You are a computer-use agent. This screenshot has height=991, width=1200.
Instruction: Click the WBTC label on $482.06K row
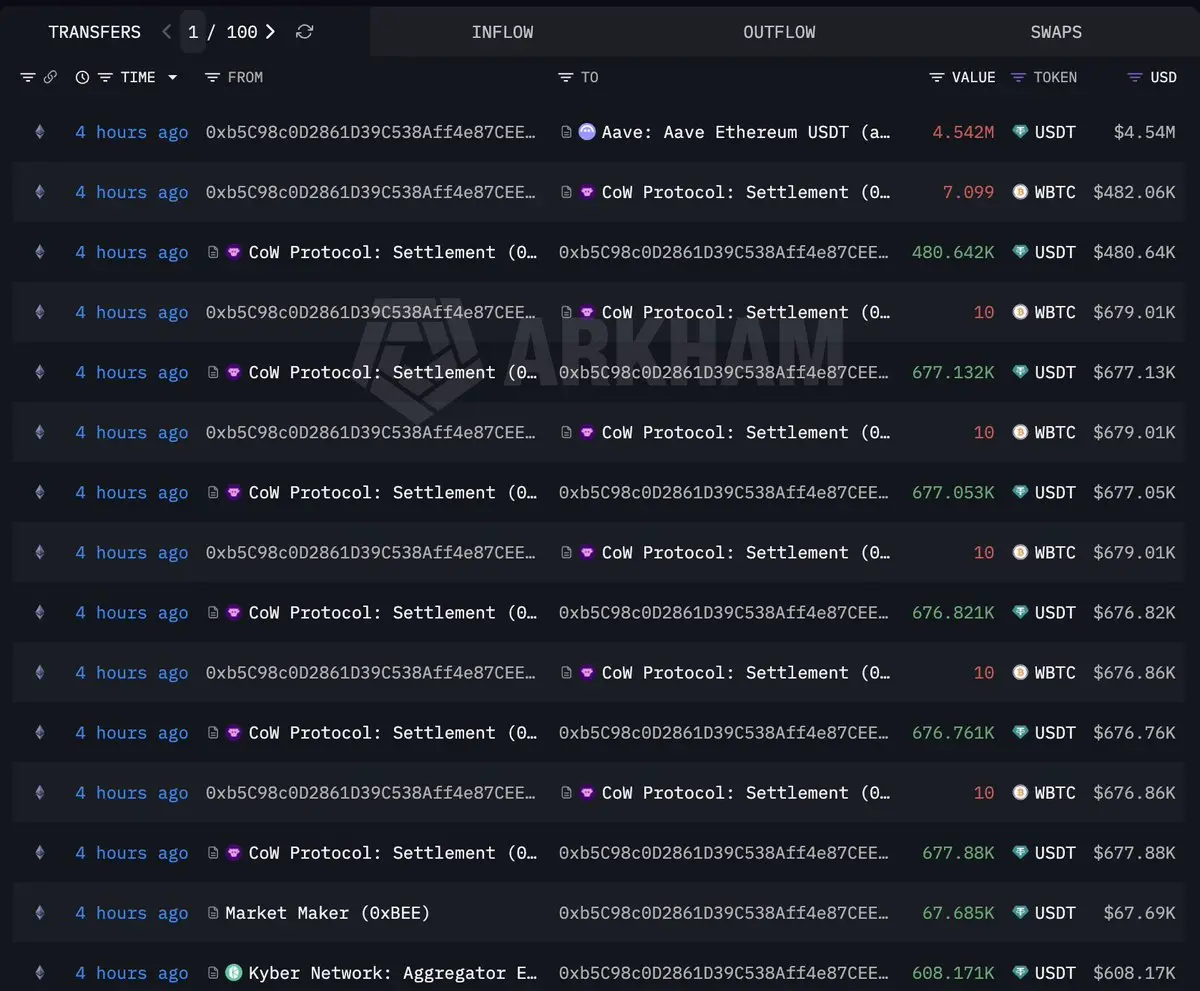[1055, 192]
